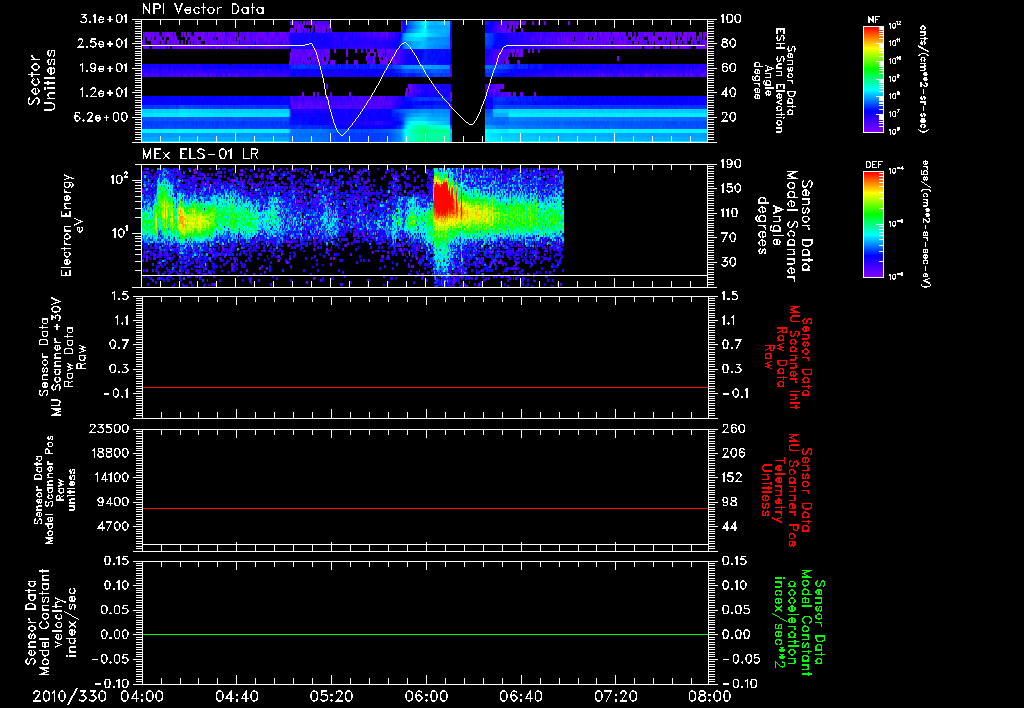Click the red line in Scanner Pos panel
The width and height of the screenshot is (1024, 708).
tap(424, 508)
